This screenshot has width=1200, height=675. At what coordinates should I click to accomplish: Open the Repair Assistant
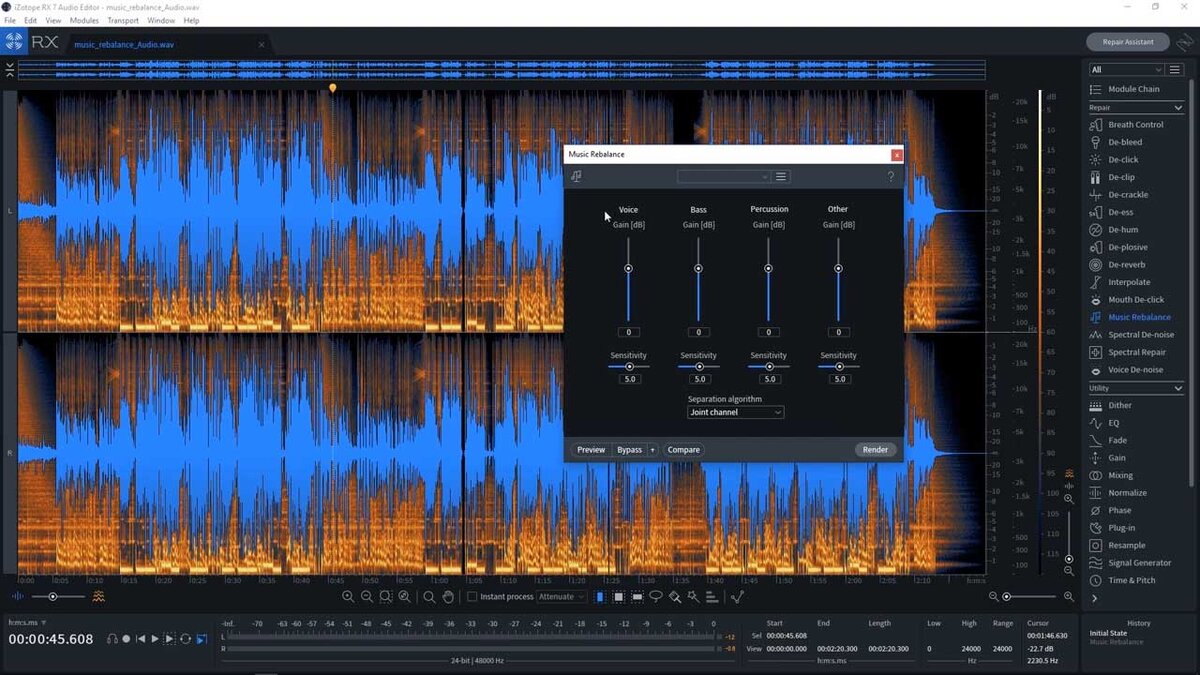click(1128, 42)
